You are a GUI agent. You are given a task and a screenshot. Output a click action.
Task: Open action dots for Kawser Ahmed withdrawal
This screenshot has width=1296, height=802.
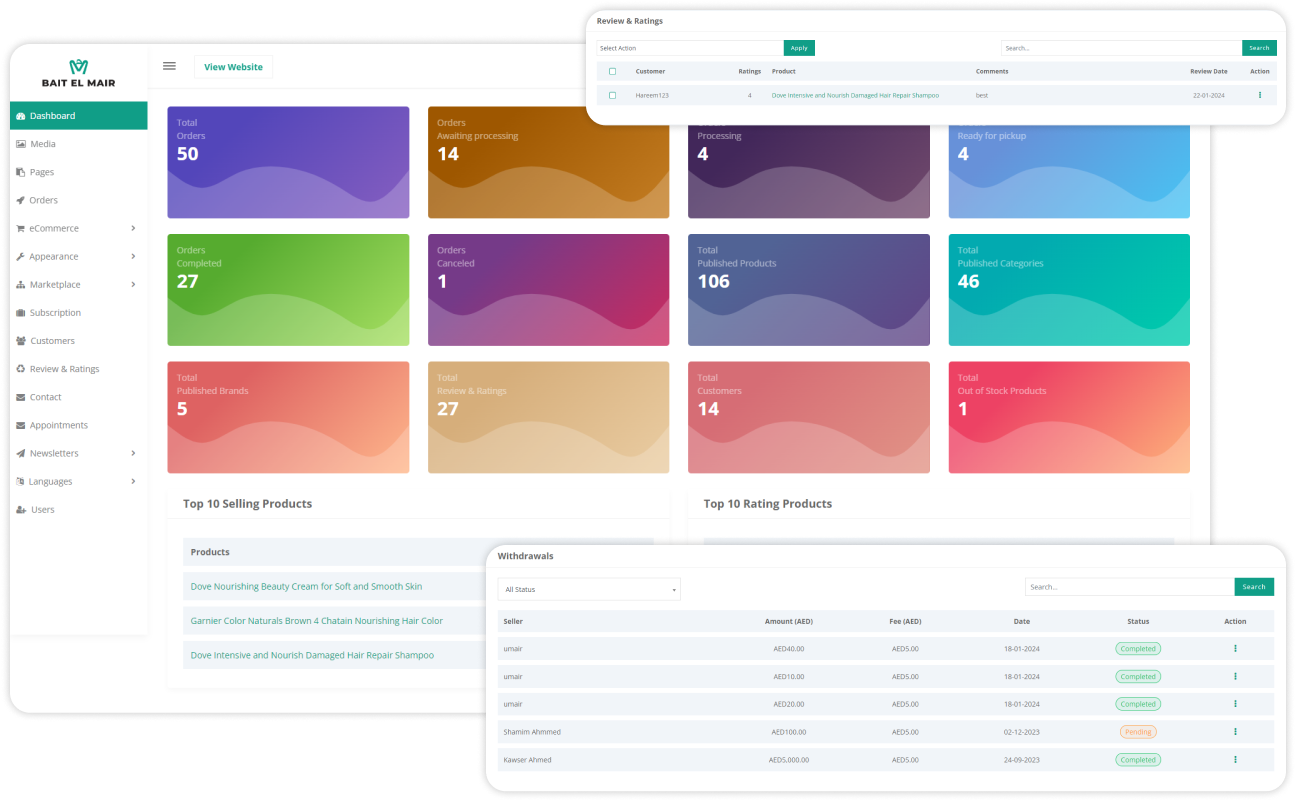1235,760
